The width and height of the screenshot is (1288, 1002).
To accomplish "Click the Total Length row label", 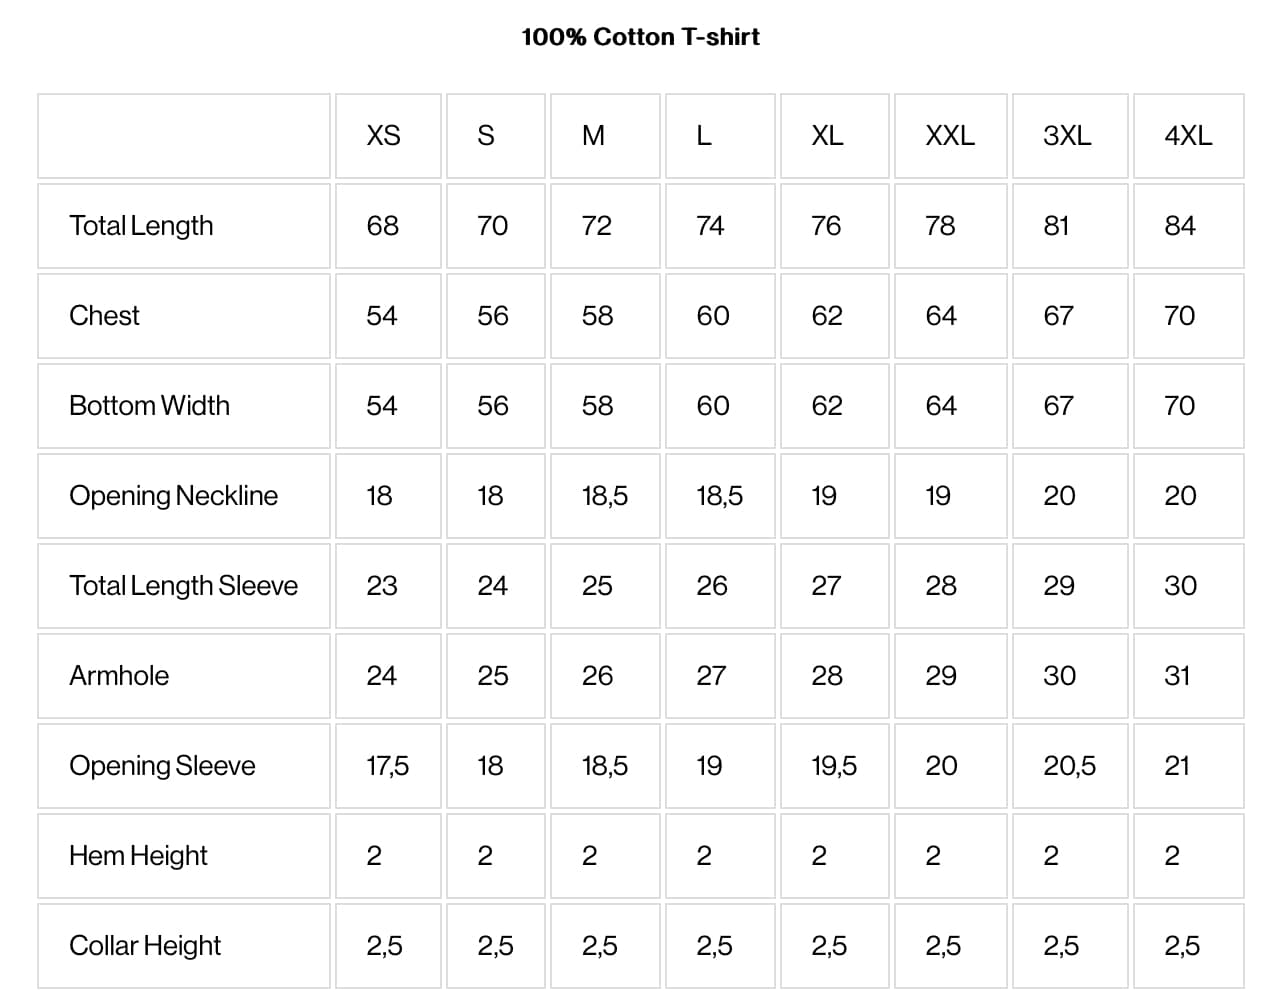I will point(141,226).
